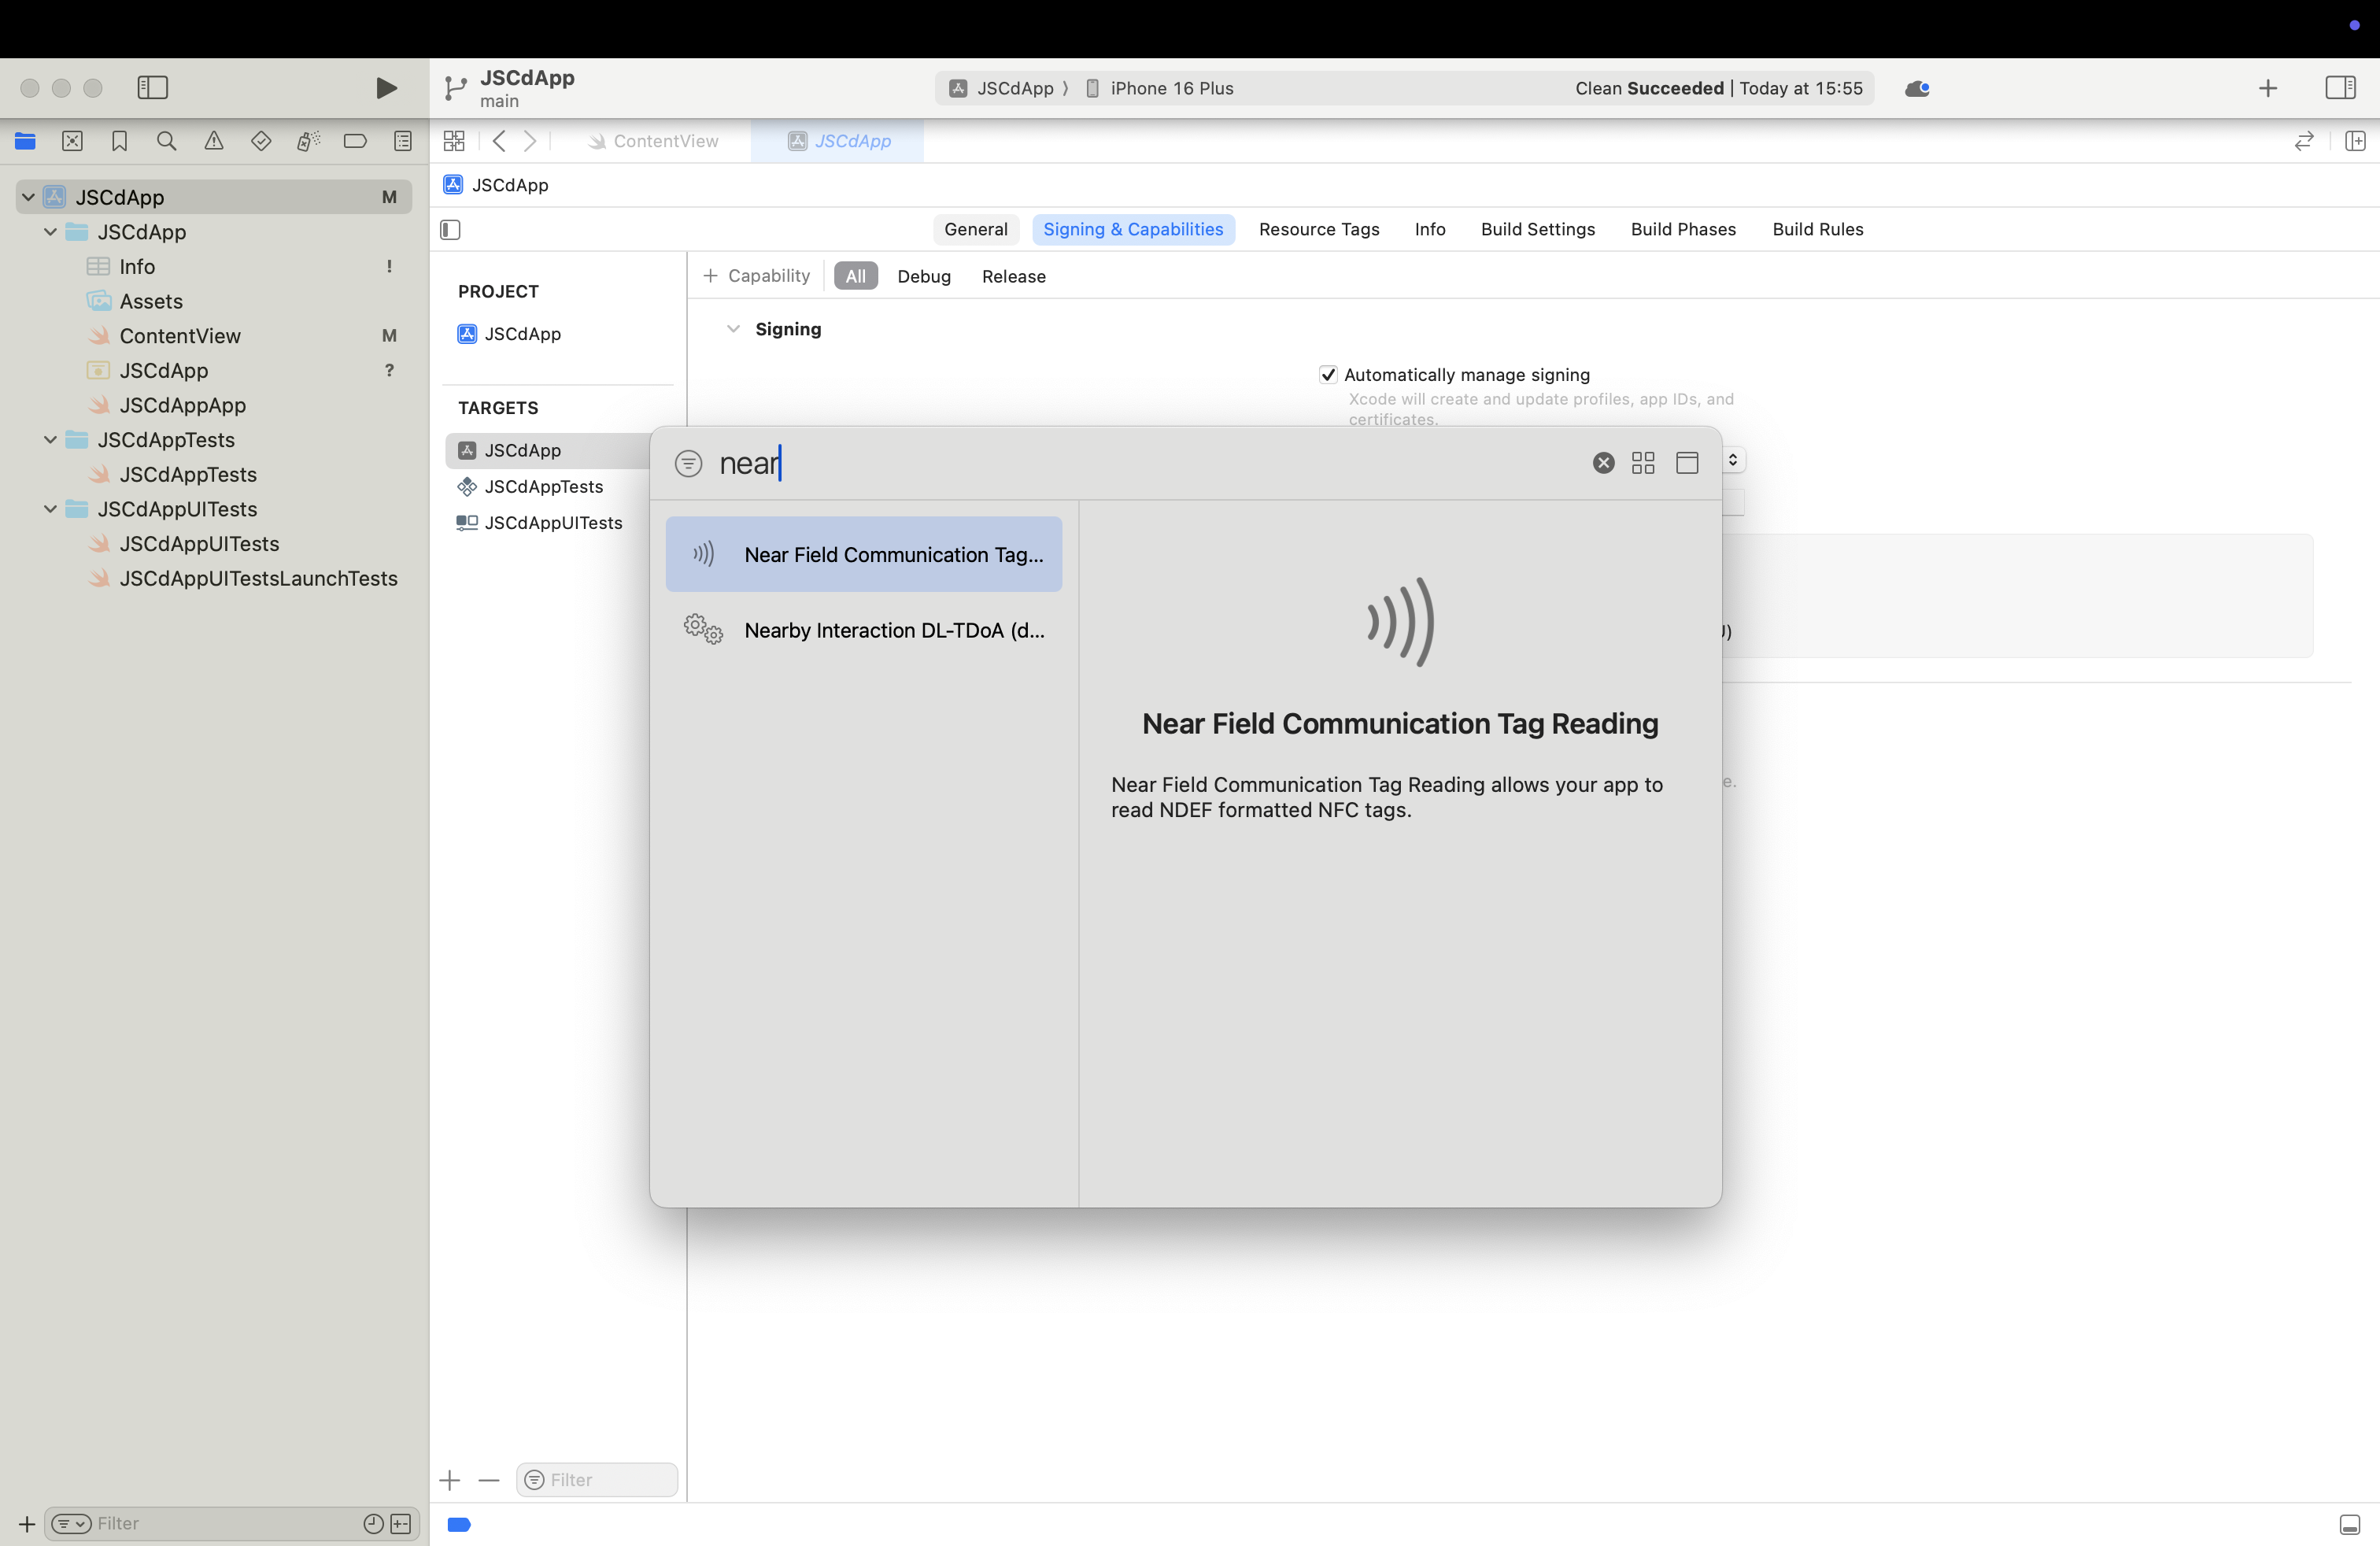Viewport: 2380px width, 1546px height.
Task: Clear the capability search with the x icon
Action: pos(1603,462)
